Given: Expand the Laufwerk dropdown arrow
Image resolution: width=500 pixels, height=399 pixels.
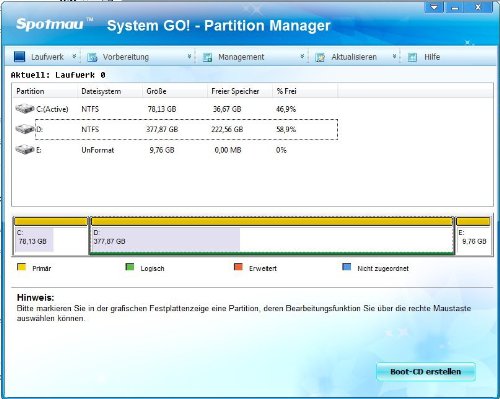Looking at the screenshot, I should coord(74,57).
